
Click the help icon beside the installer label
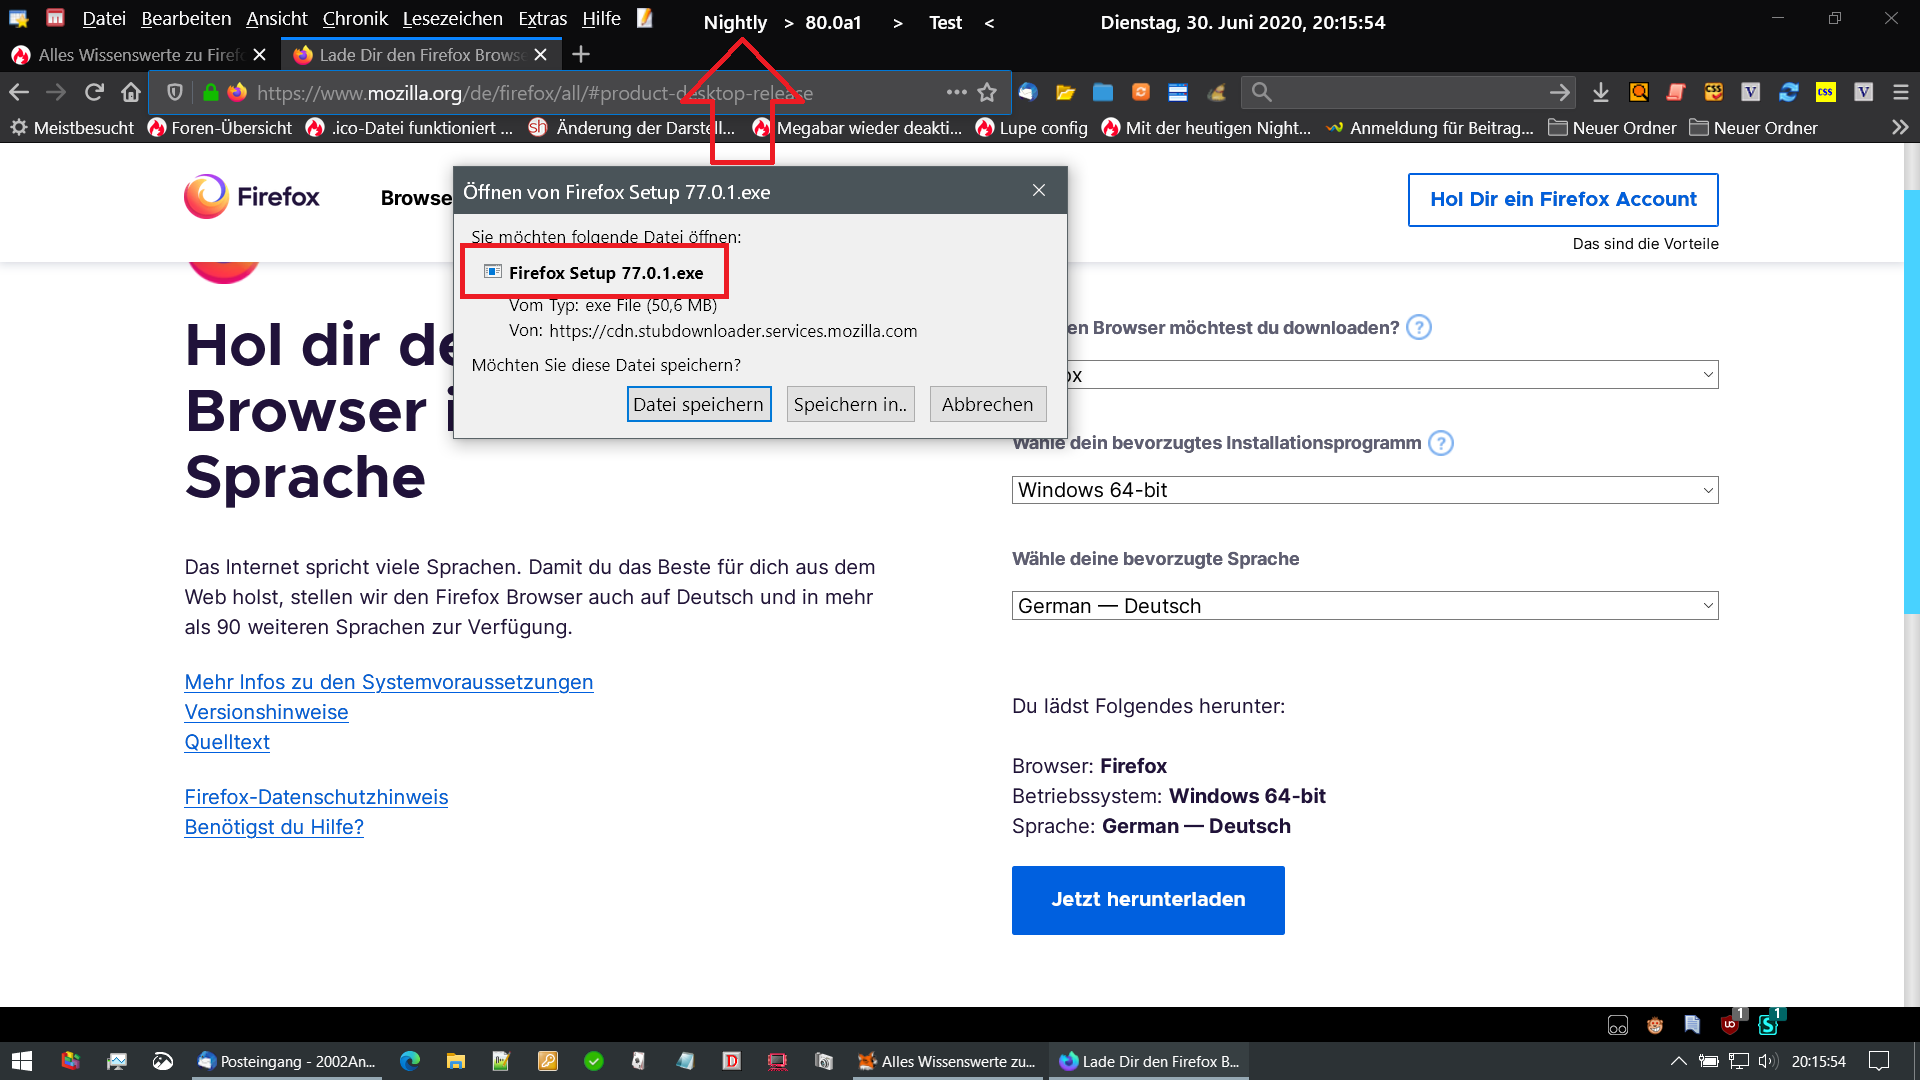(x=1440, y=443)
